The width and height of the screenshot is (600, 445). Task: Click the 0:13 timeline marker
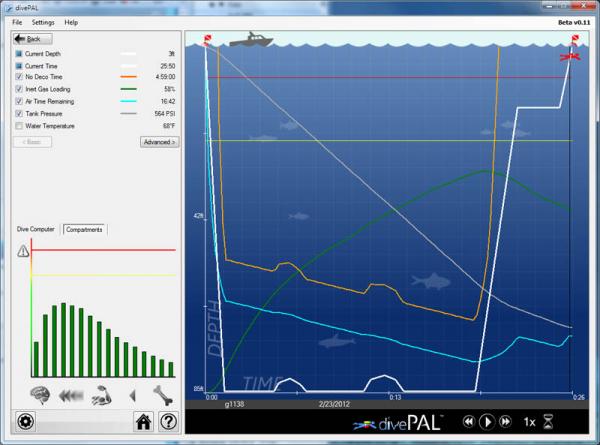click(x=395, y=398)
